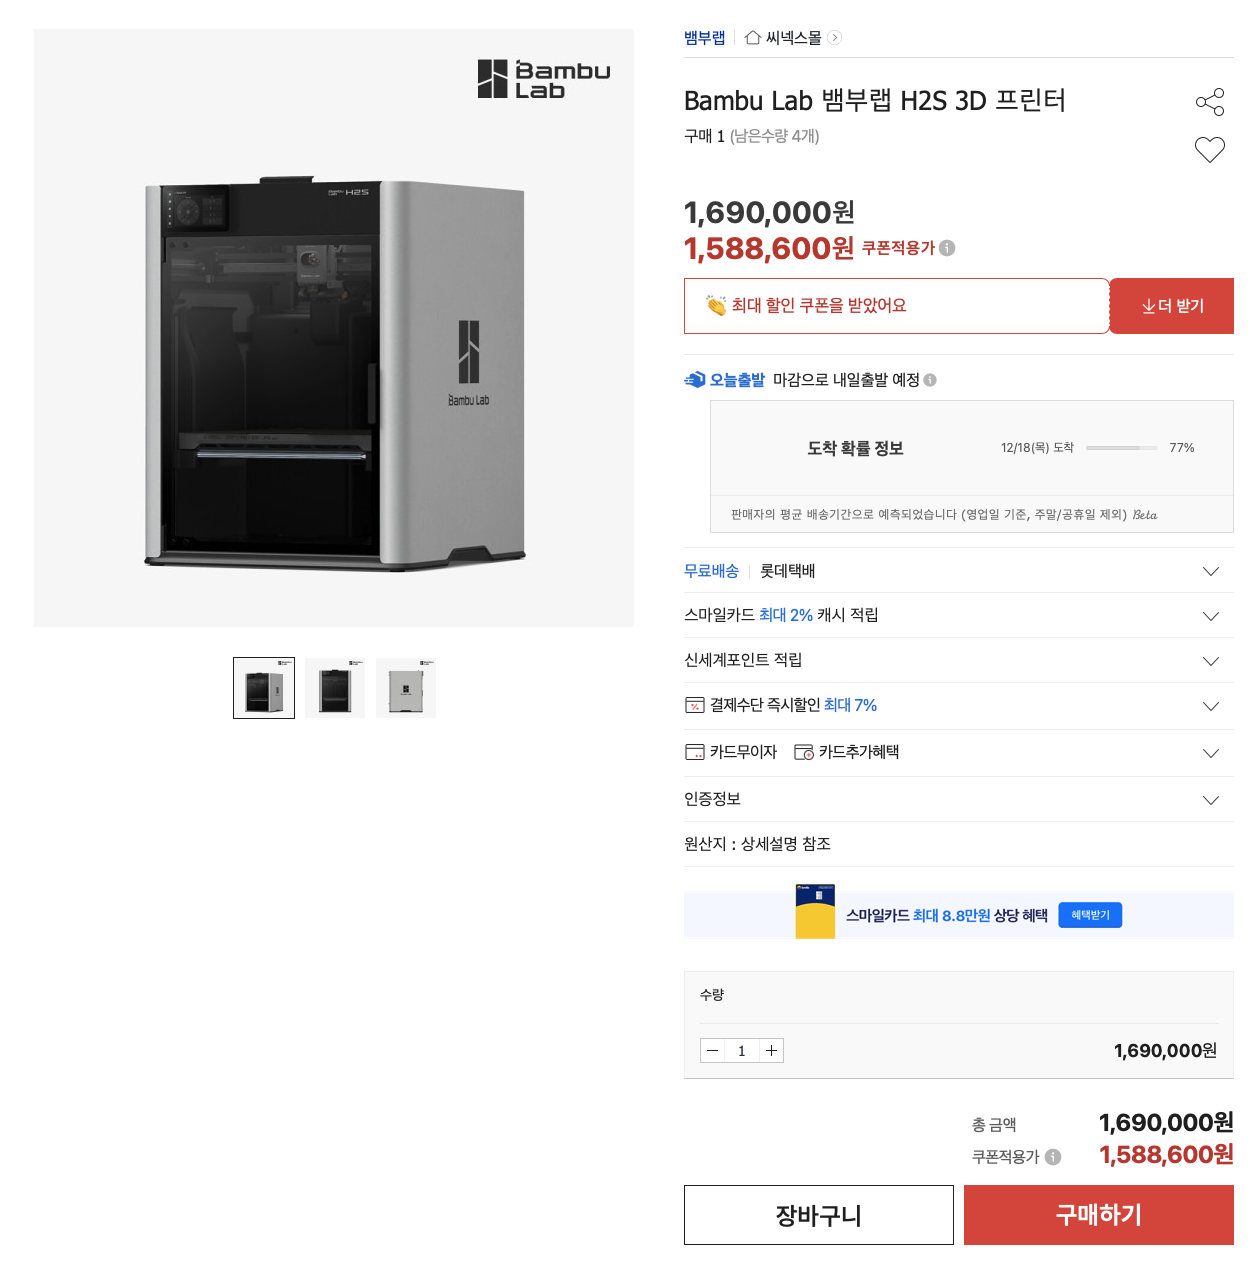This screenshot has height=1262, width=1248.
Task: Click the 카드추가혜택 card icon
Action: [804, 752]
